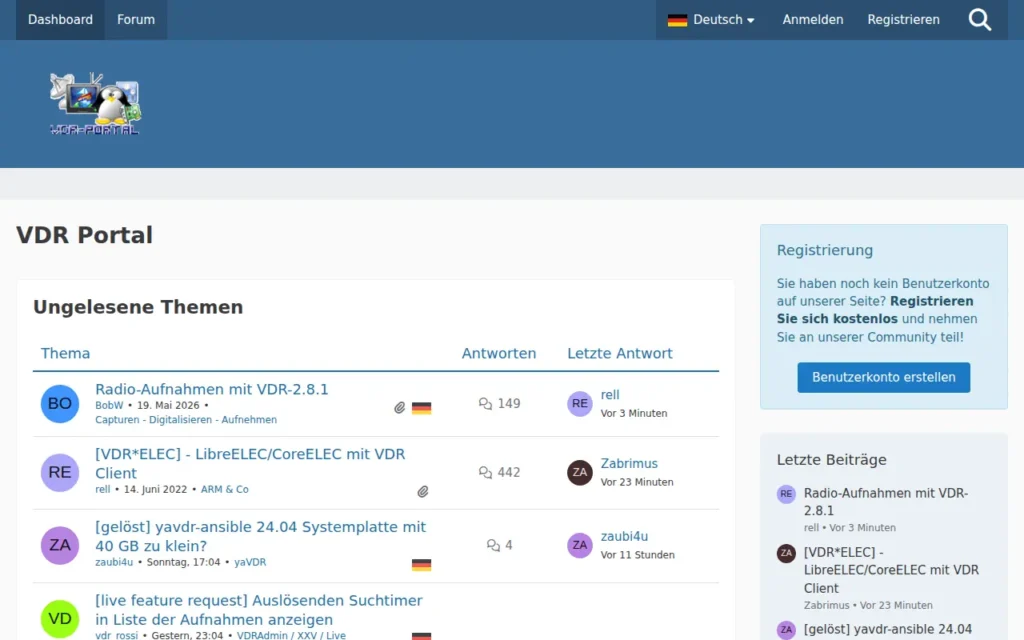This screenshot has height=640, width=1024.
Task: Open thread Radio-Aufnahmen mit VDR-2.8.1
Action: 212,389
